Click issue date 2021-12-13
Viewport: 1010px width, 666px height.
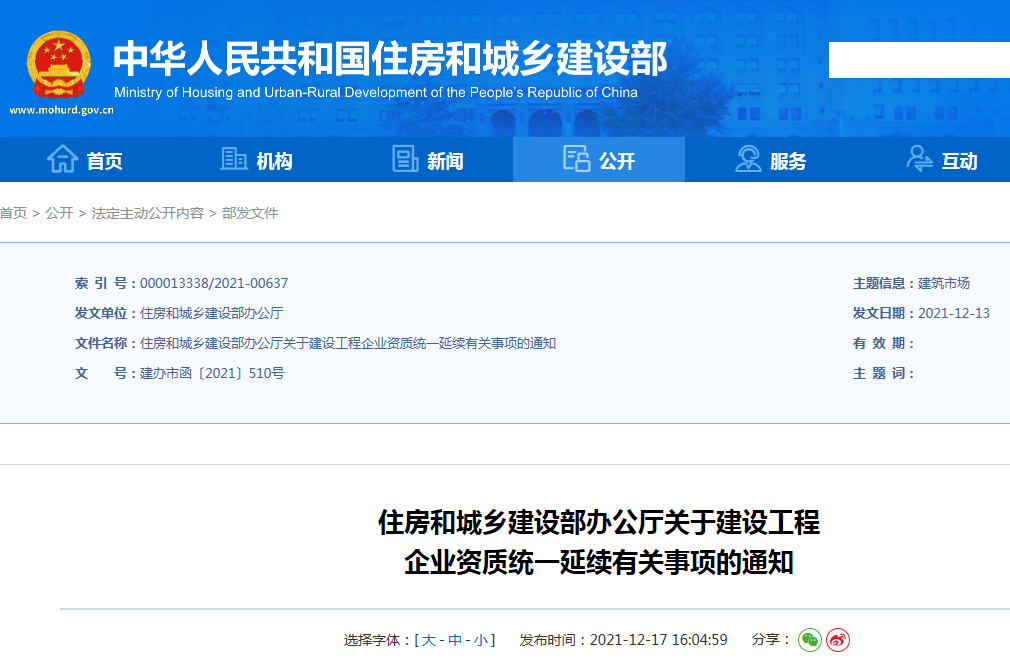click(x=954, y=314)
